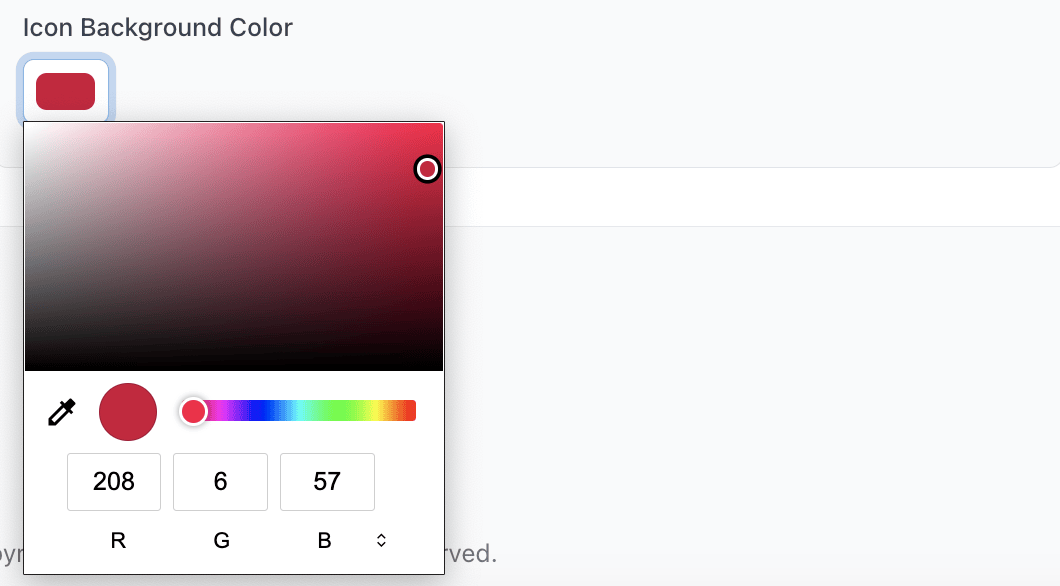The height and width of the screenshot is (586, 1060).
Task: Click the B channel label
Action: pyautogui.click(x=324, y=541)
